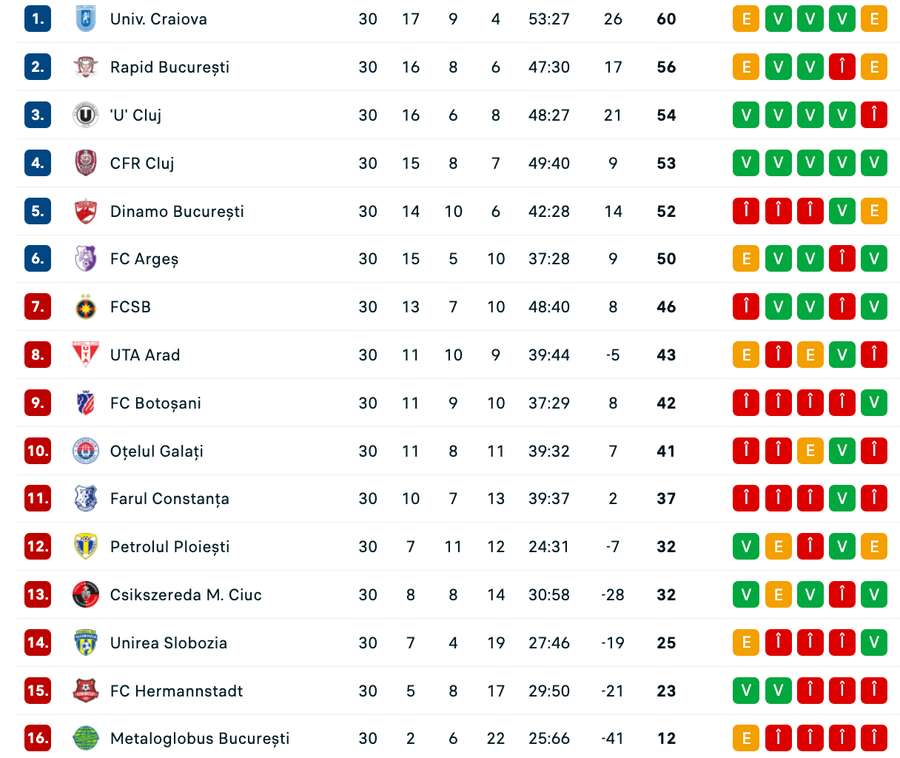Image resolution: width=900 pixels, height=758 pixels.
Task: Click the Metaloglobus București club crest
Action: pyautogui.click(x=85, y=739)
